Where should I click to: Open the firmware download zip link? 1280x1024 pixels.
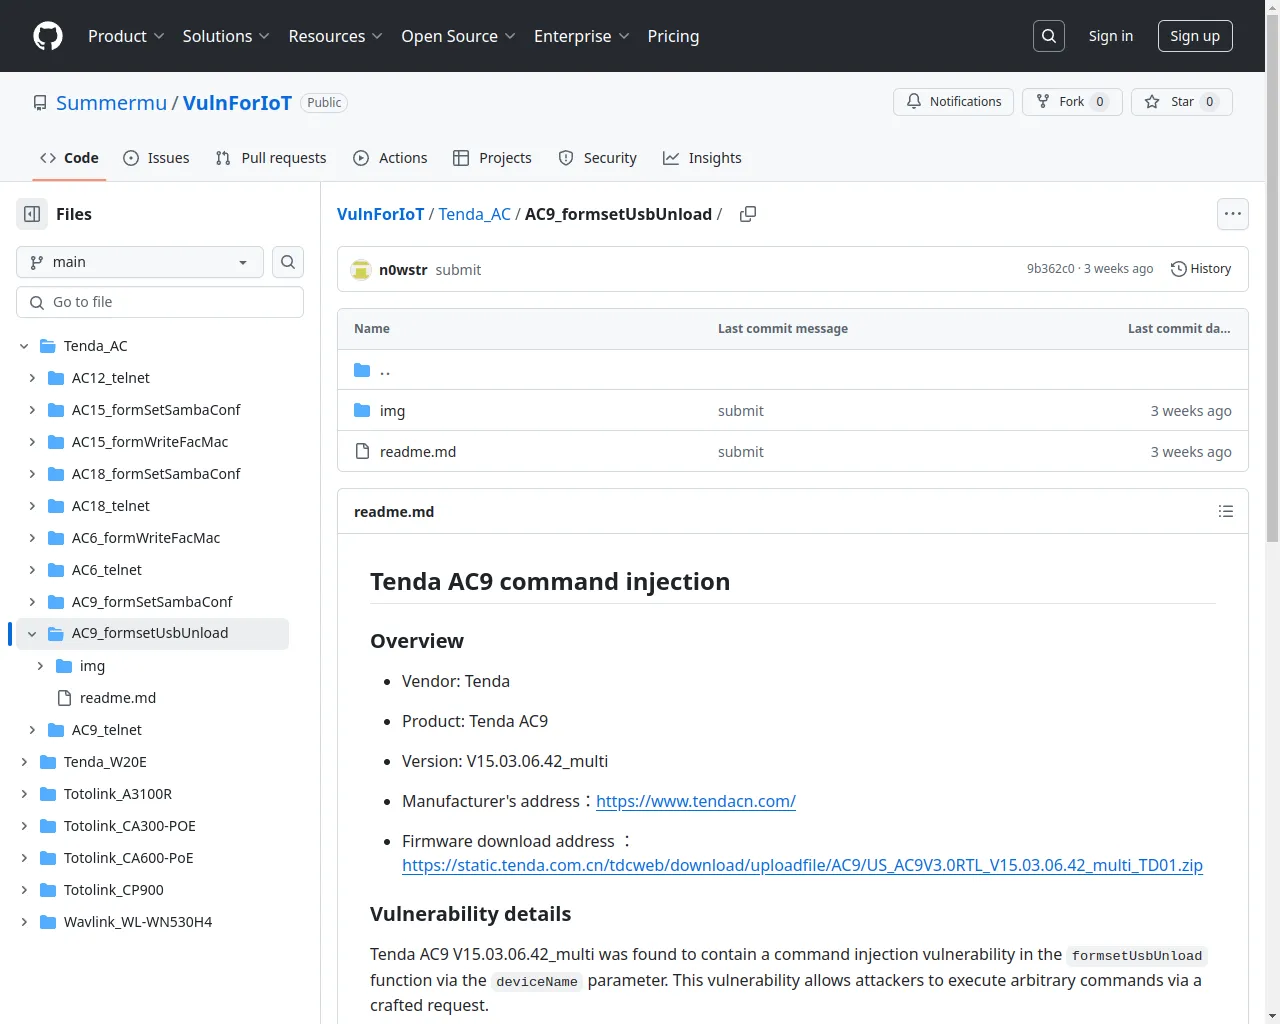(802, 865)
